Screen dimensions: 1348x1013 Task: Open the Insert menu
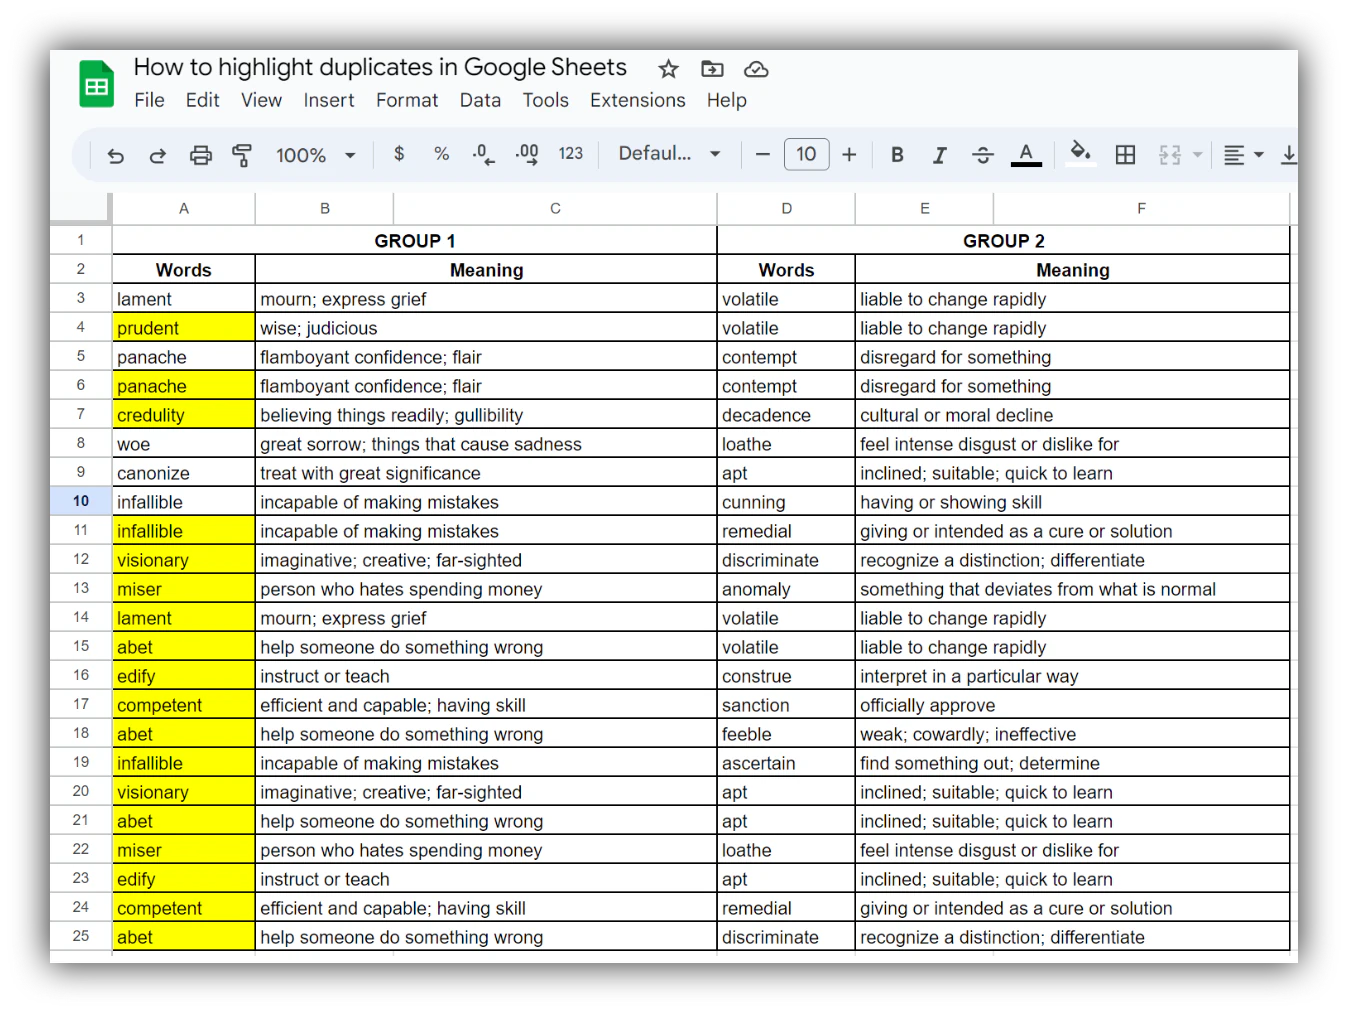329,100
